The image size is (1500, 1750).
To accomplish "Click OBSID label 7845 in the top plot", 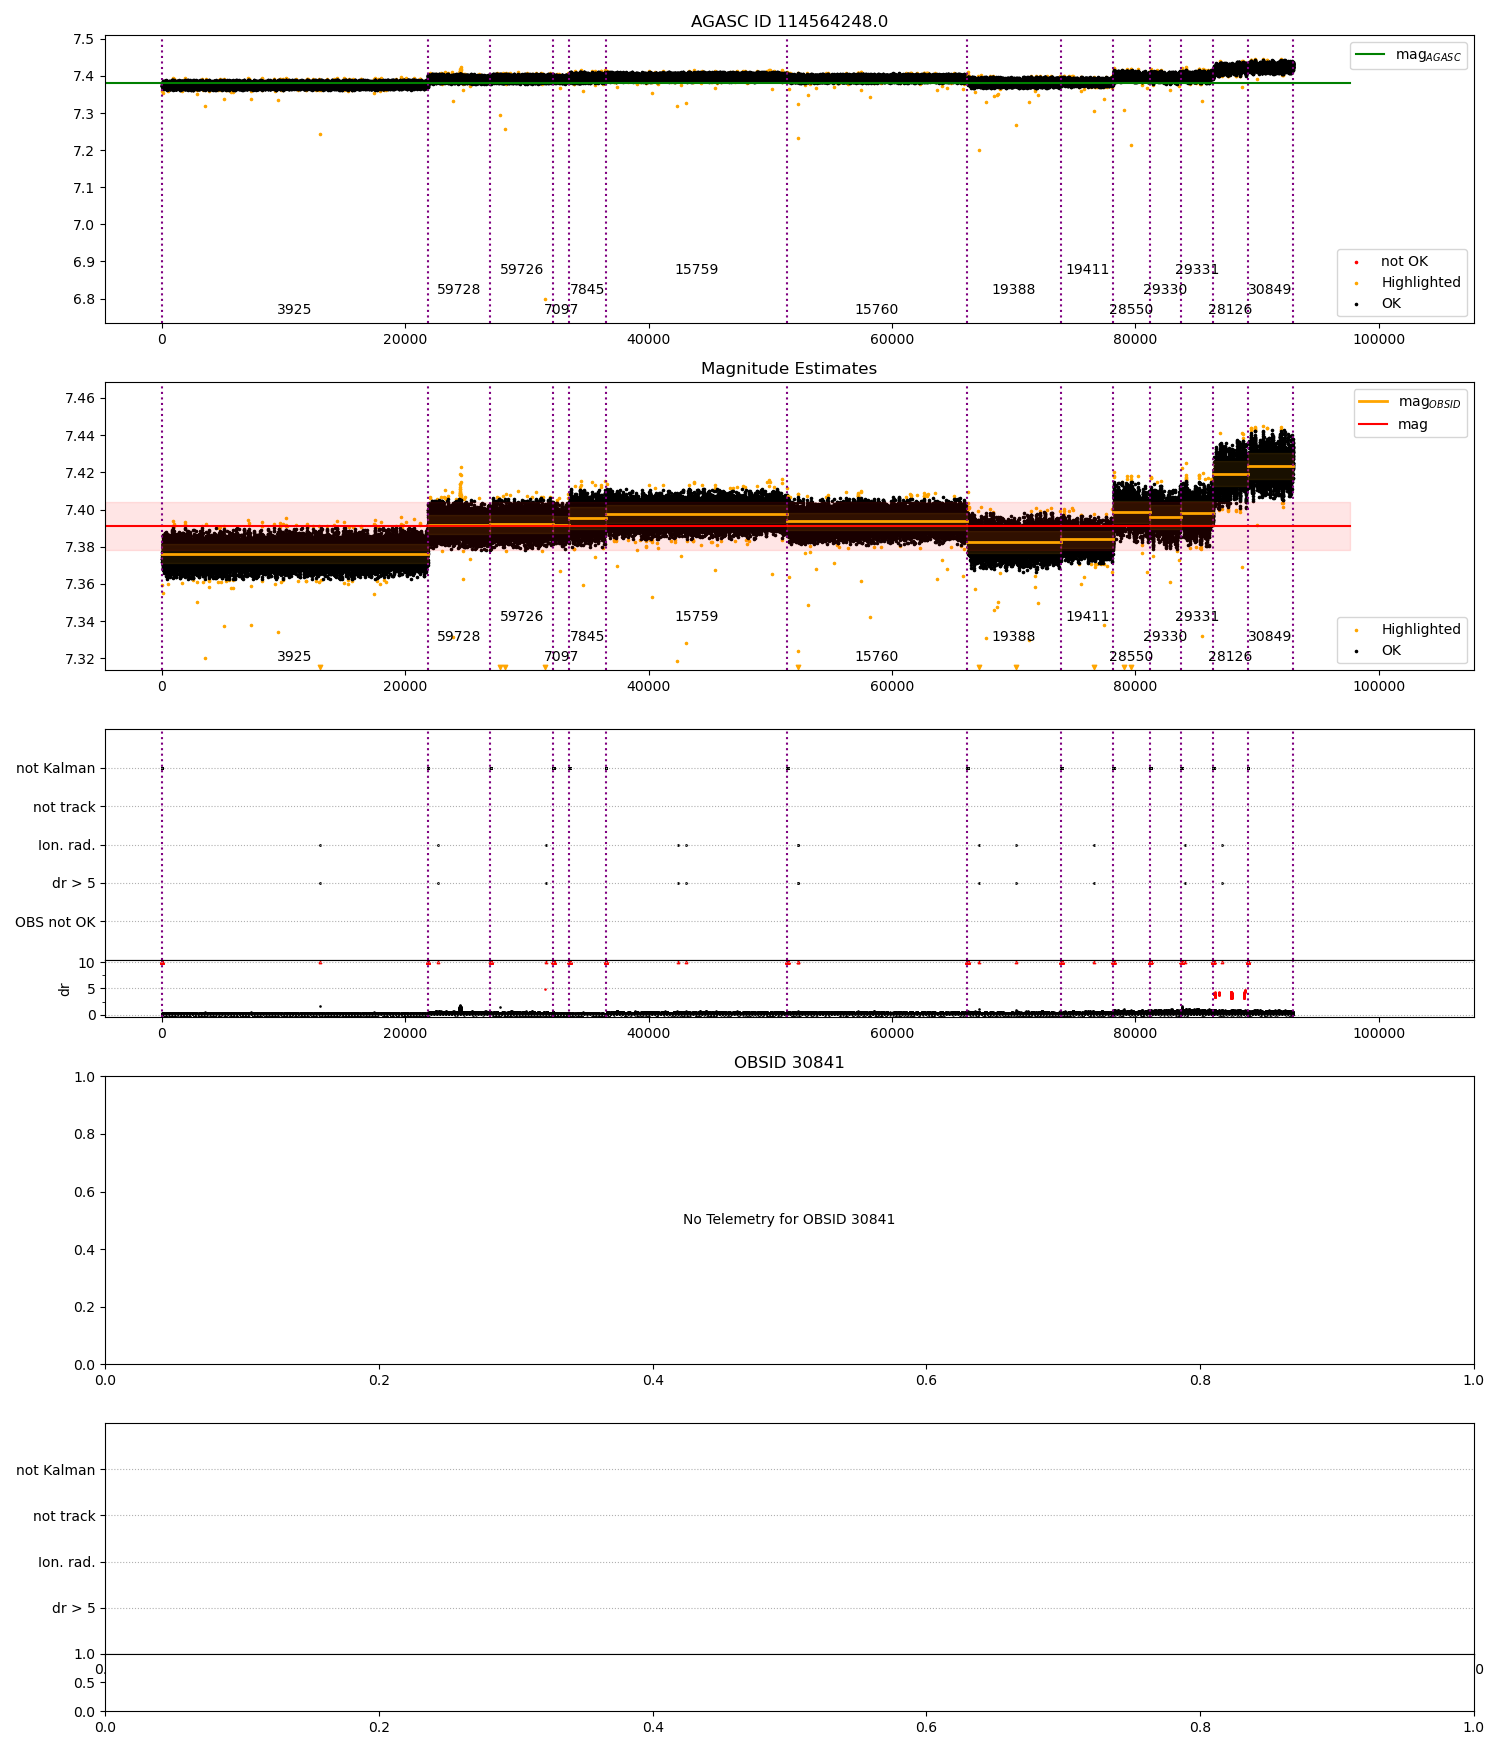I will click(587, 290).
